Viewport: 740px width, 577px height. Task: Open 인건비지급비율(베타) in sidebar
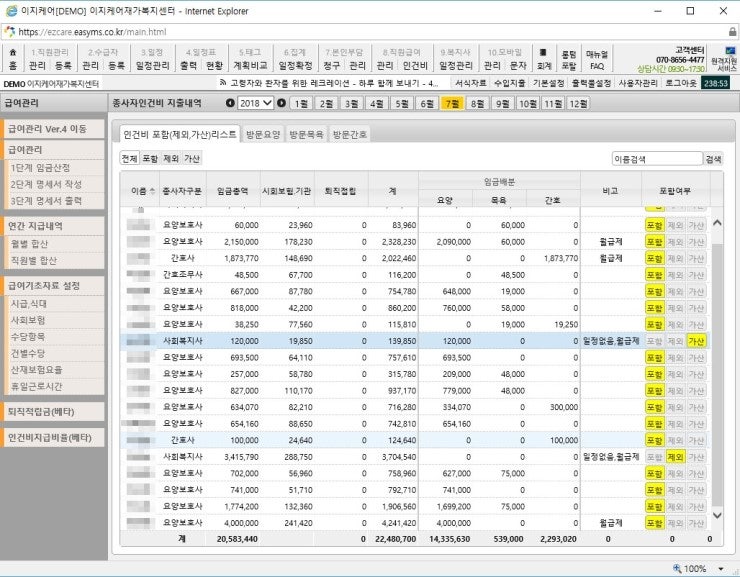click(53, 437)
